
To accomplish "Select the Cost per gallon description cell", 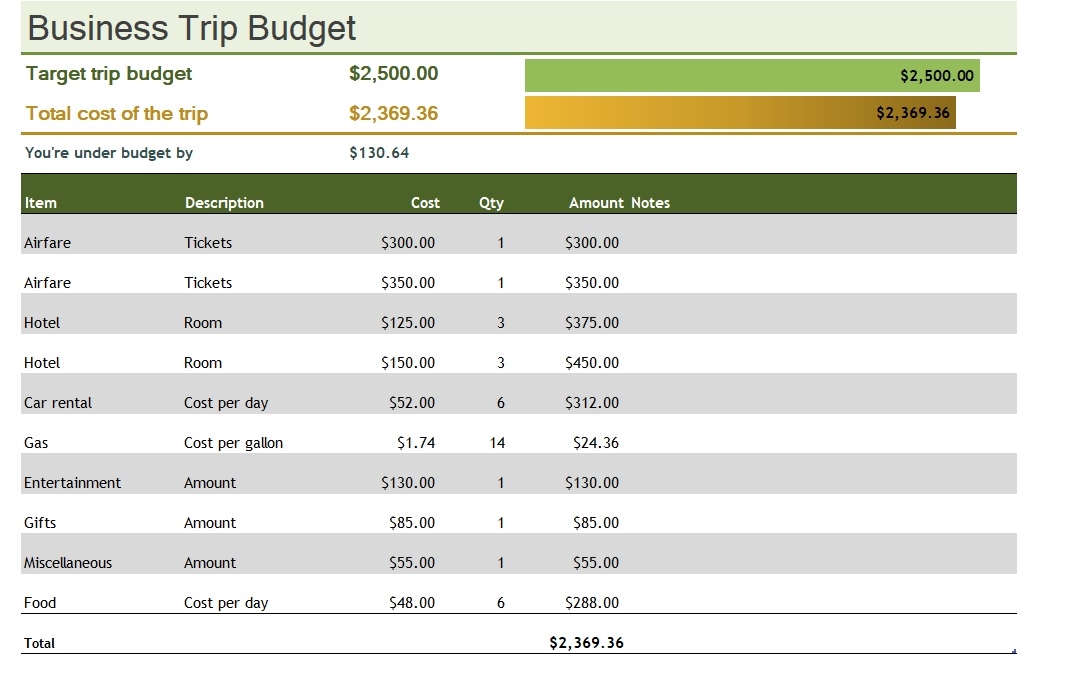I will [233, 443].
